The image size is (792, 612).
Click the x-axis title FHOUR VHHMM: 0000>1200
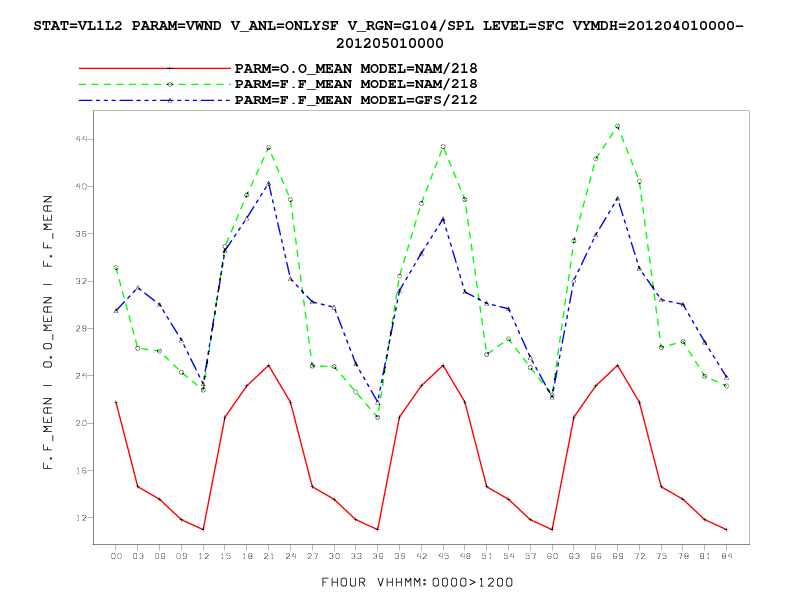tap(417, 582)
